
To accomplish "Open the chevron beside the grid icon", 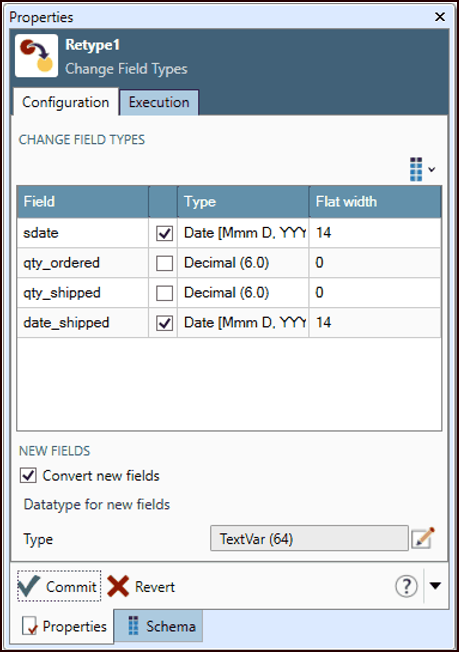I will pos(432,169).
